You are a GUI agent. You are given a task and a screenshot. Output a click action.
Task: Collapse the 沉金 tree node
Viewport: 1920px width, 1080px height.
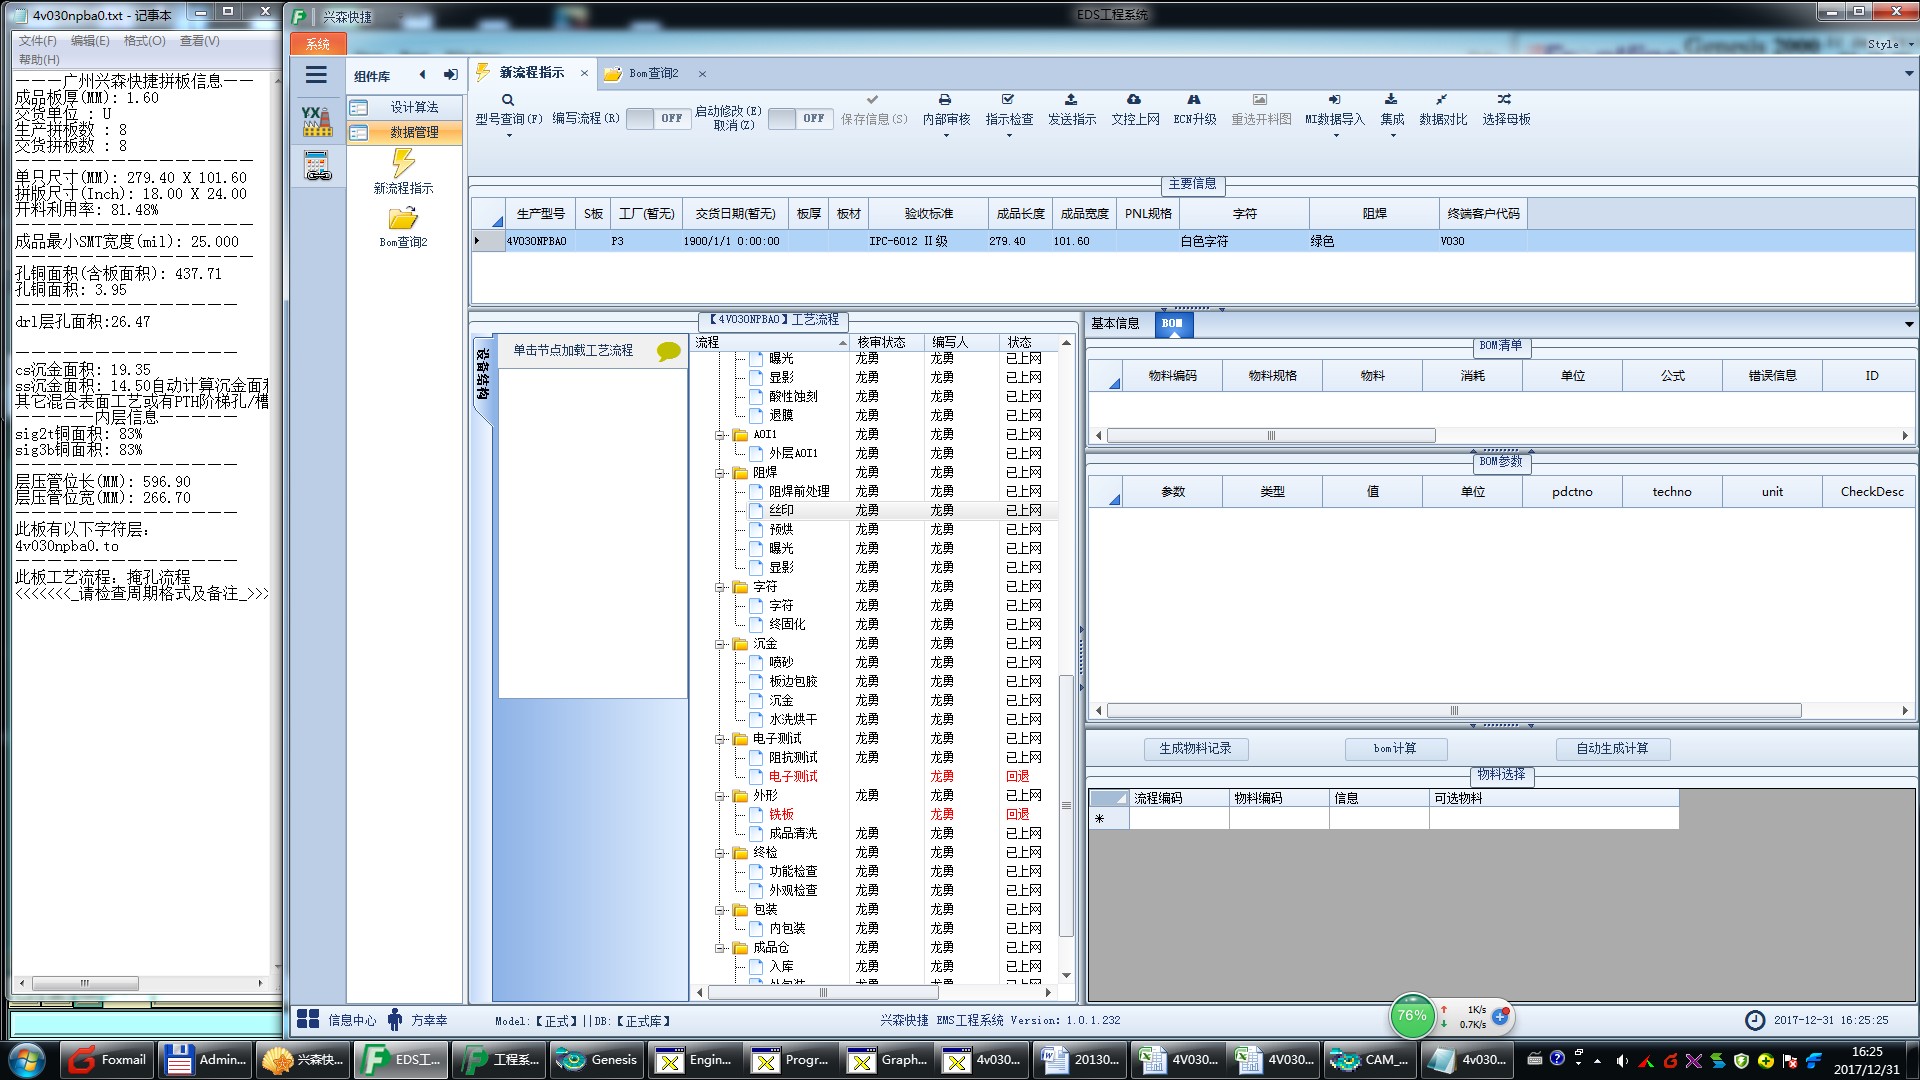[720, 644]
